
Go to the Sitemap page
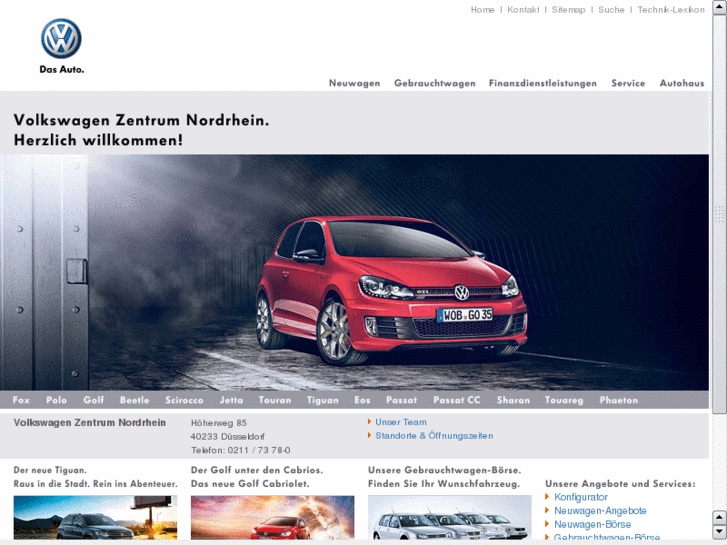tap(568, 10)
